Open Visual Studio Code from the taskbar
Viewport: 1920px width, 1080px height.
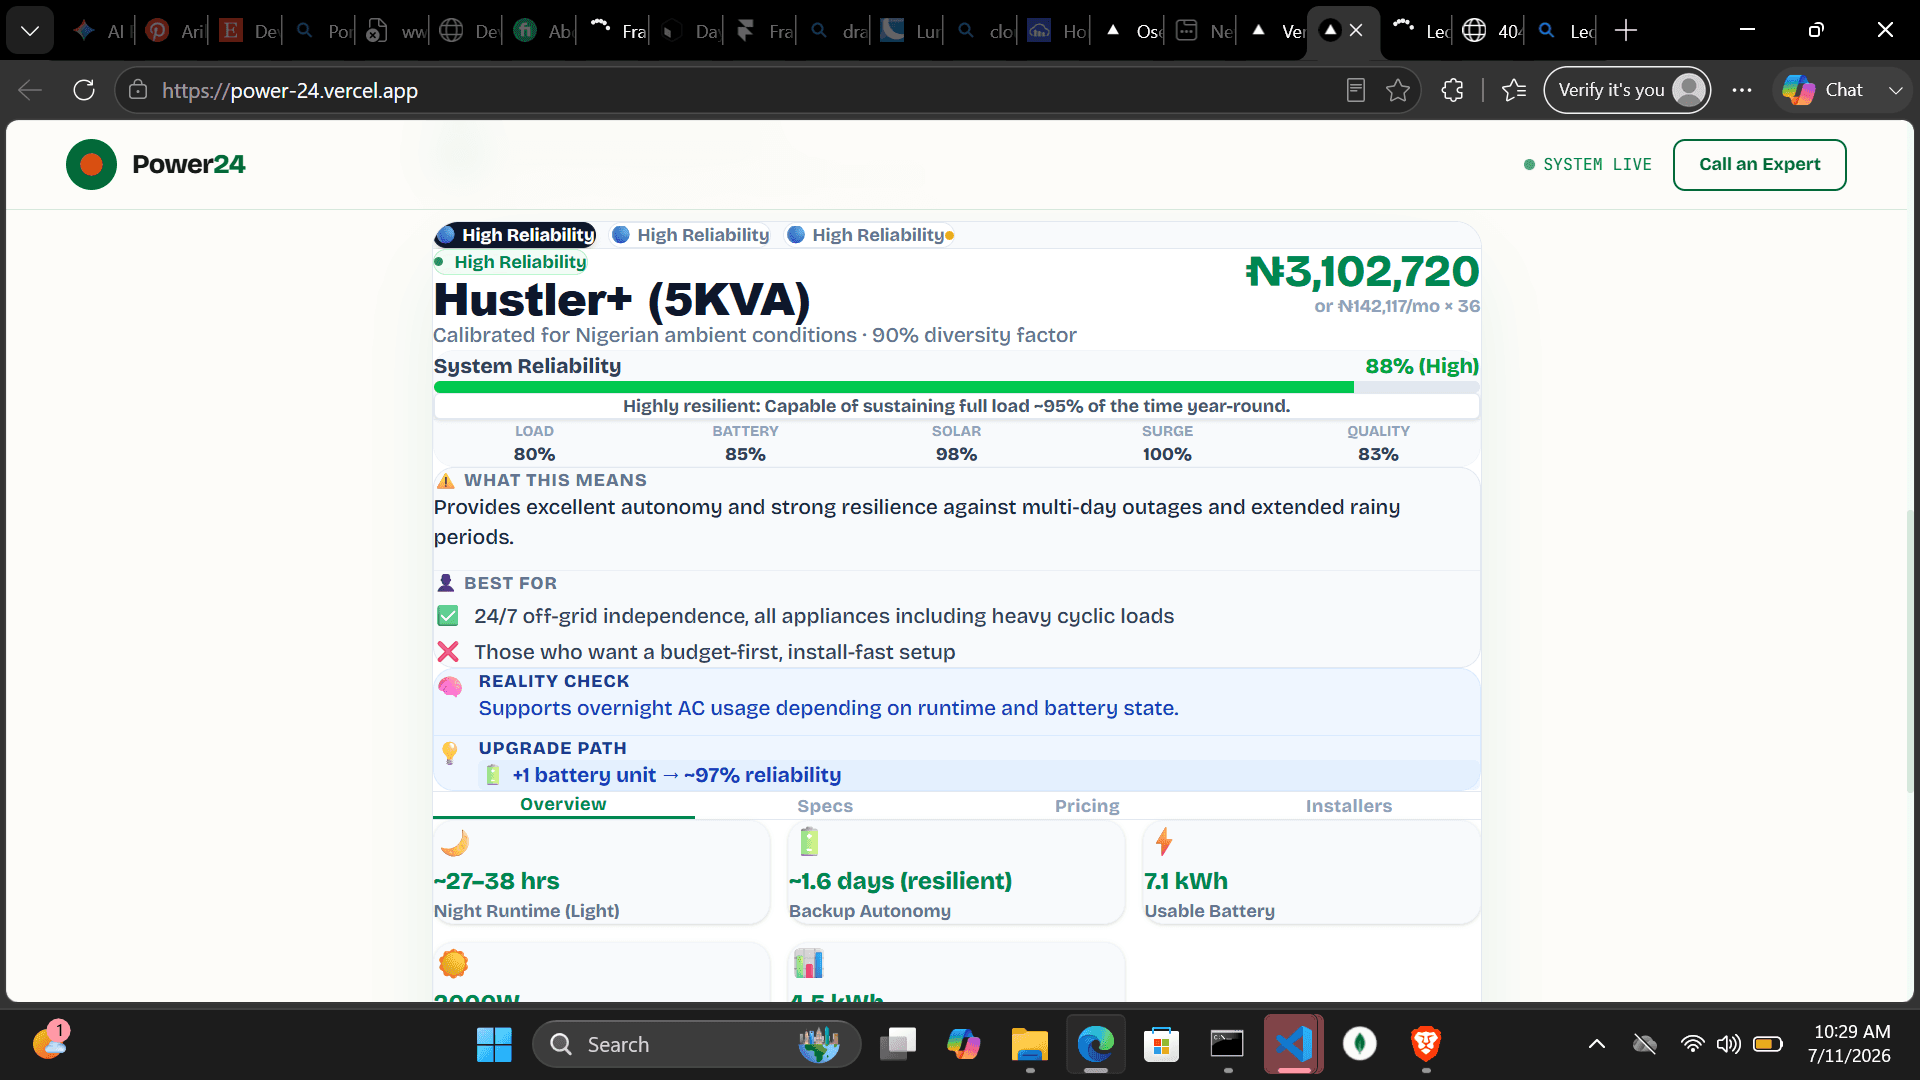[x=1294, y=1045]
